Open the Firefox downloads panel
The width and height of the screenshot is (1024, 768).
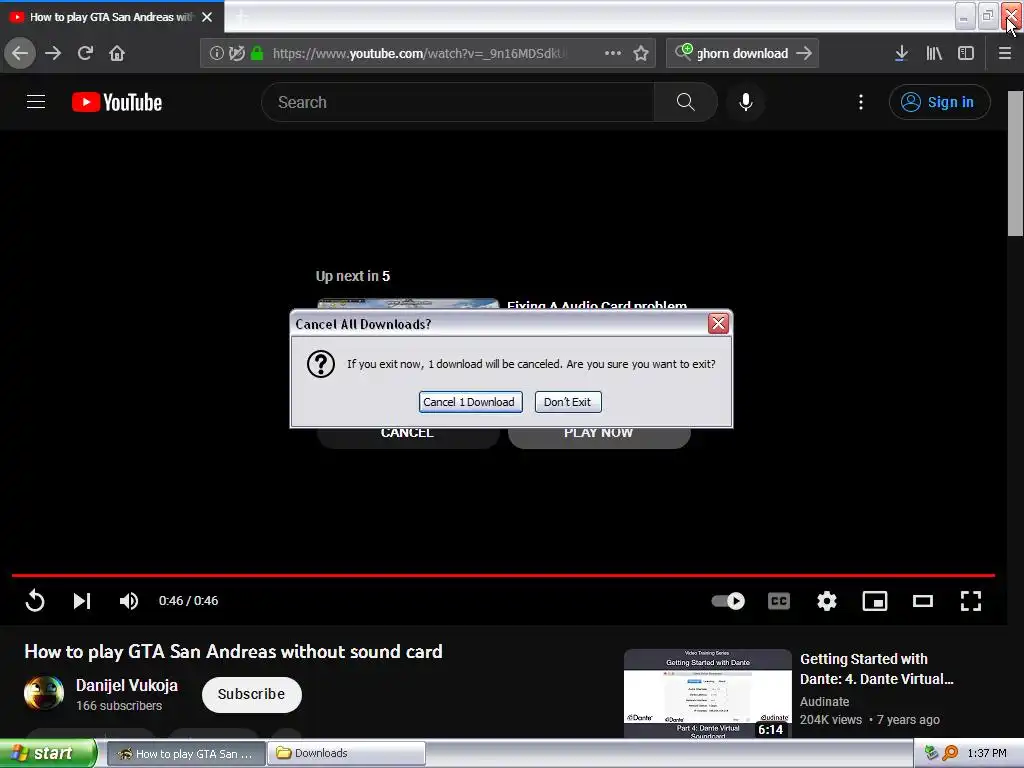[901, 53]
